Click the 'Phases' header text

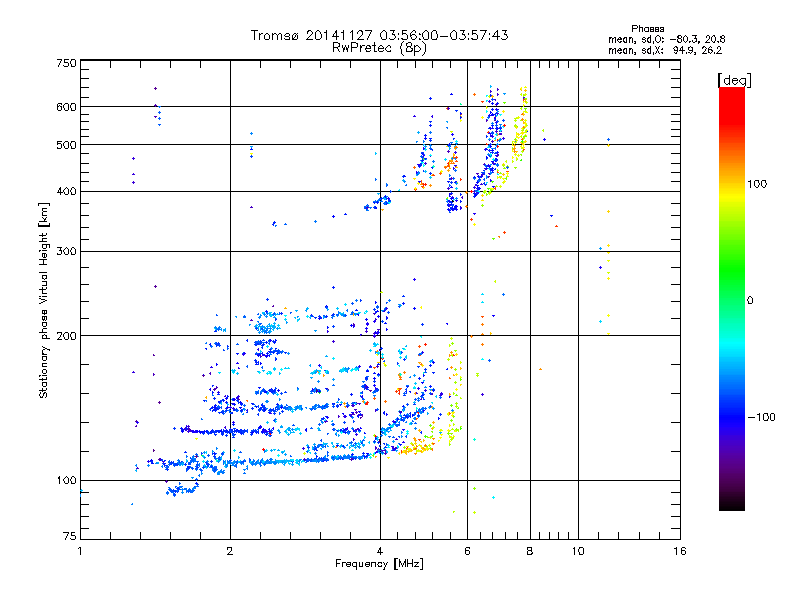tap(647, 29)
